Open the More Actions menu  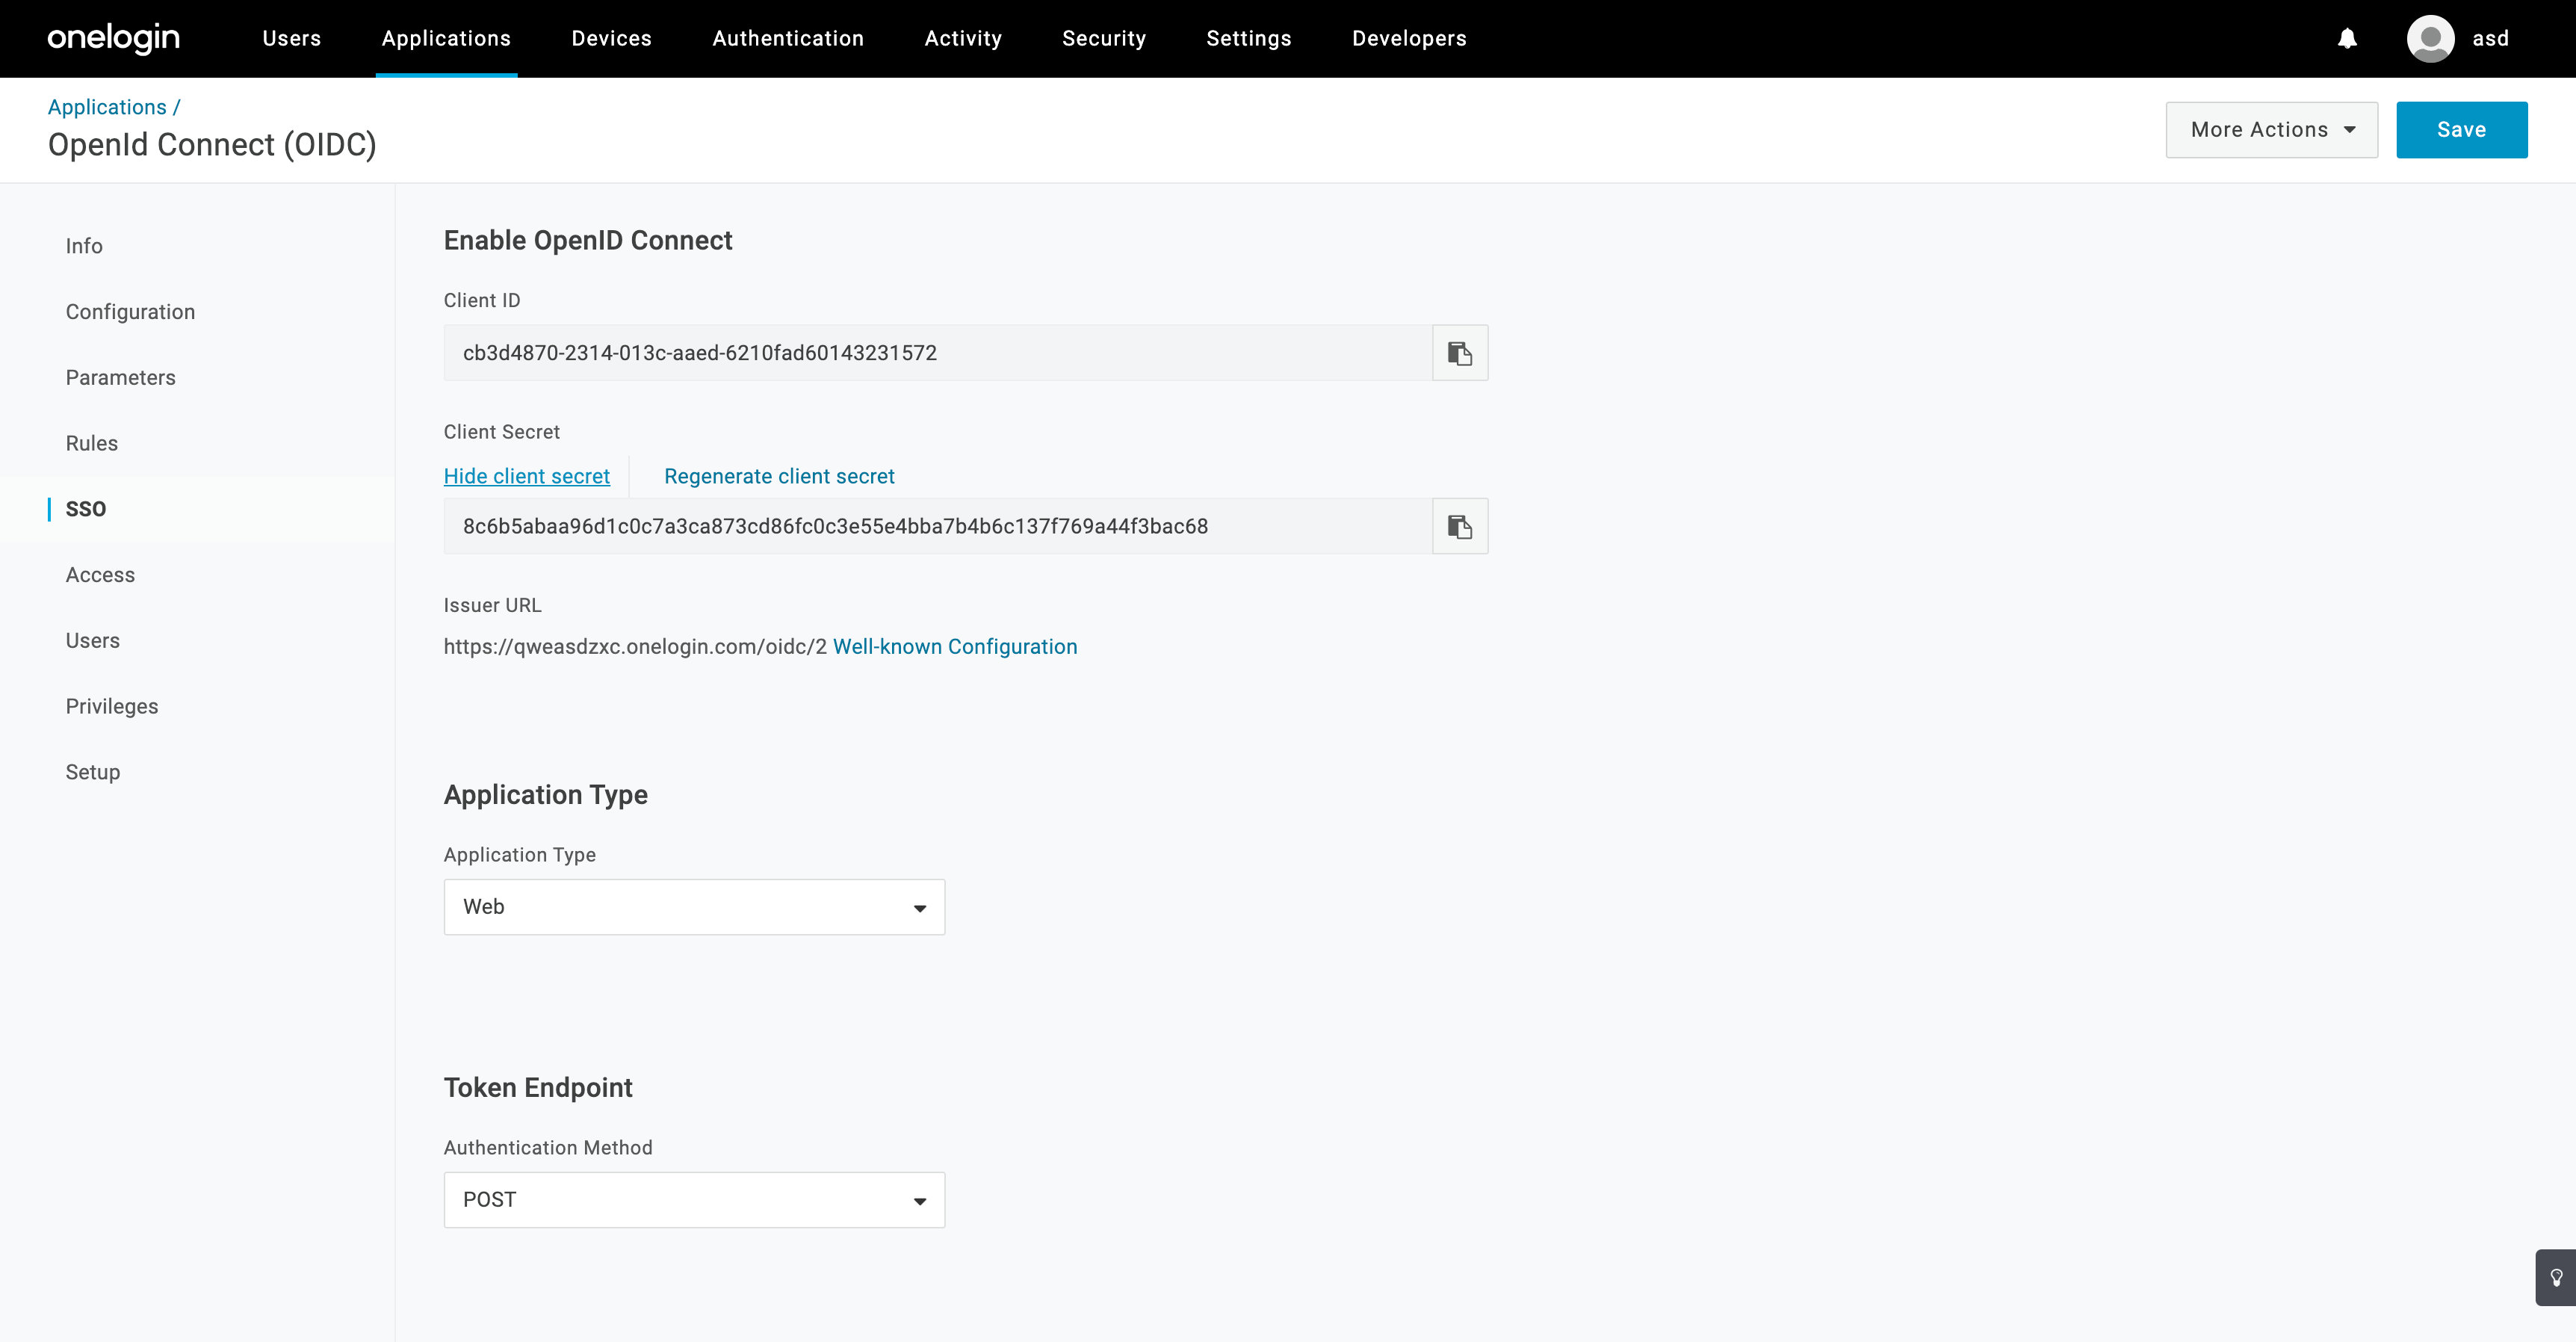pos(2271,130)
